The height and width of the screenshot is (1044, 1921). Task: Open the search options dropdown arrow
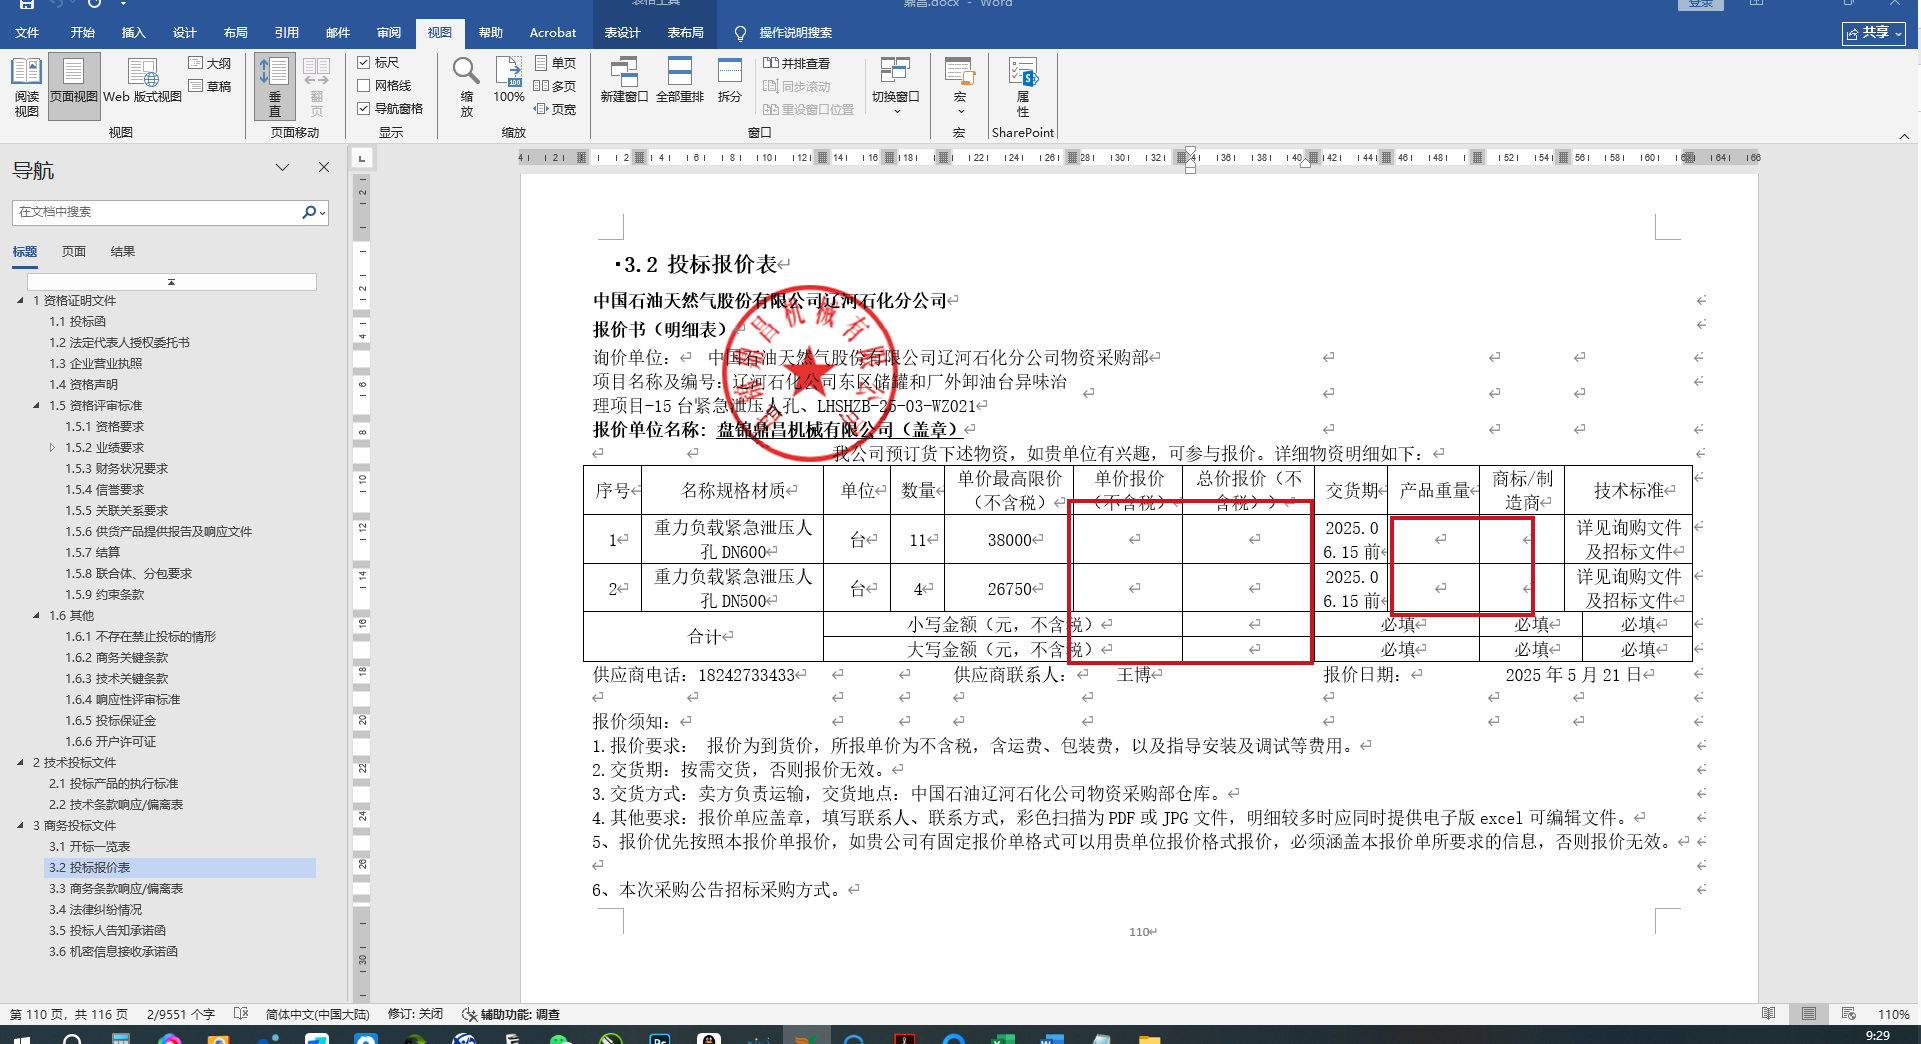tap(322, 212)
